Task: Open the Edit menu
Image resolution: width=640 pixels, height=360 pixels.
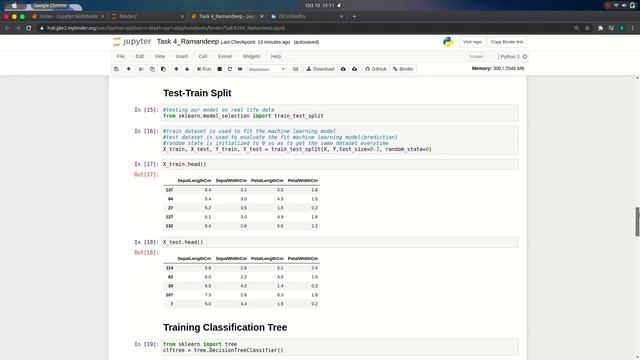Action: pyautogui.click(x=140, y=56)
